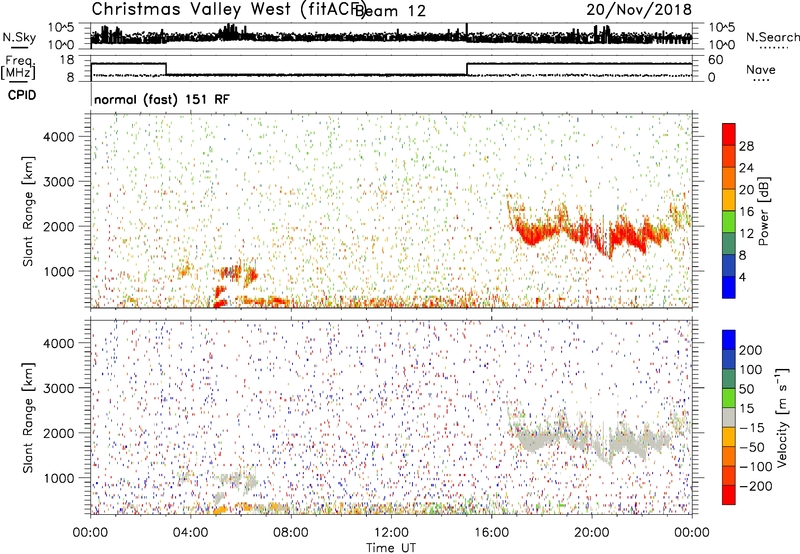Click the '12:00' time axis label
This screenshot has height=554, width=800.
click(391, 533)
